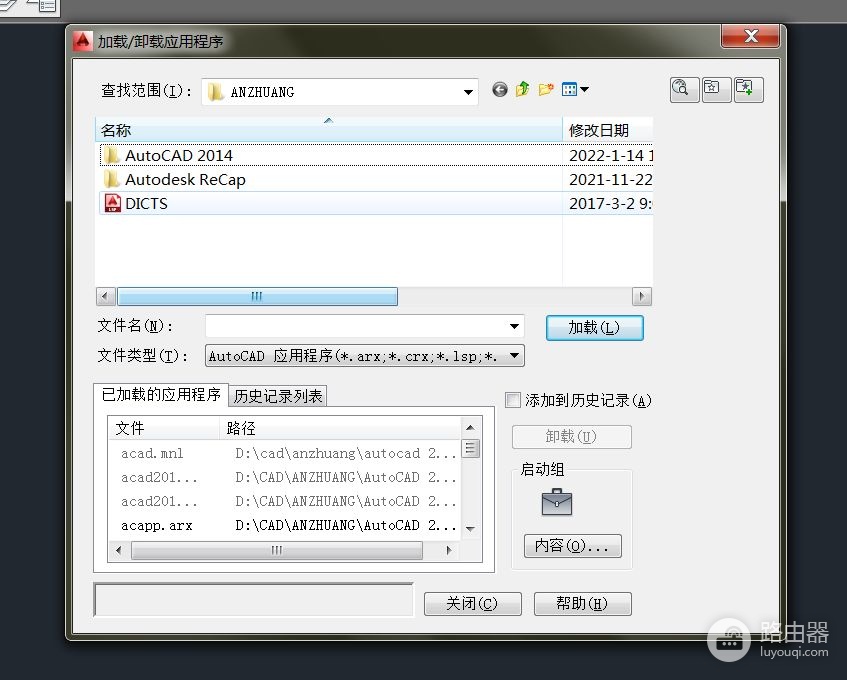Toggle 添加到历史记录 checkbox

(513, 400)
